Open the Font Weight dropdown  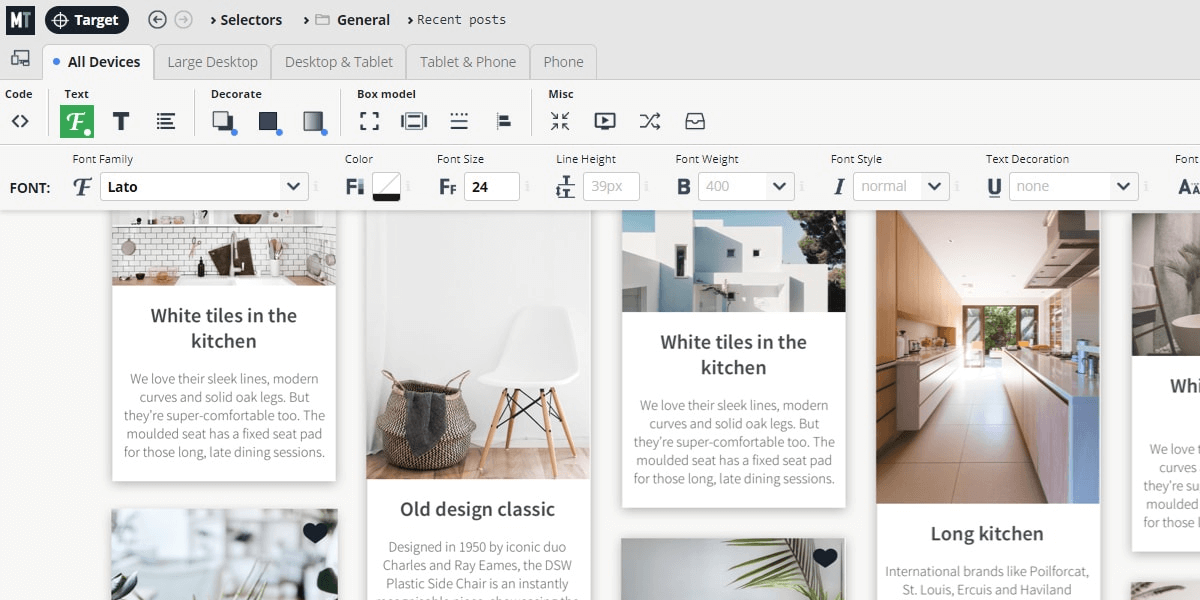(745, 186)
